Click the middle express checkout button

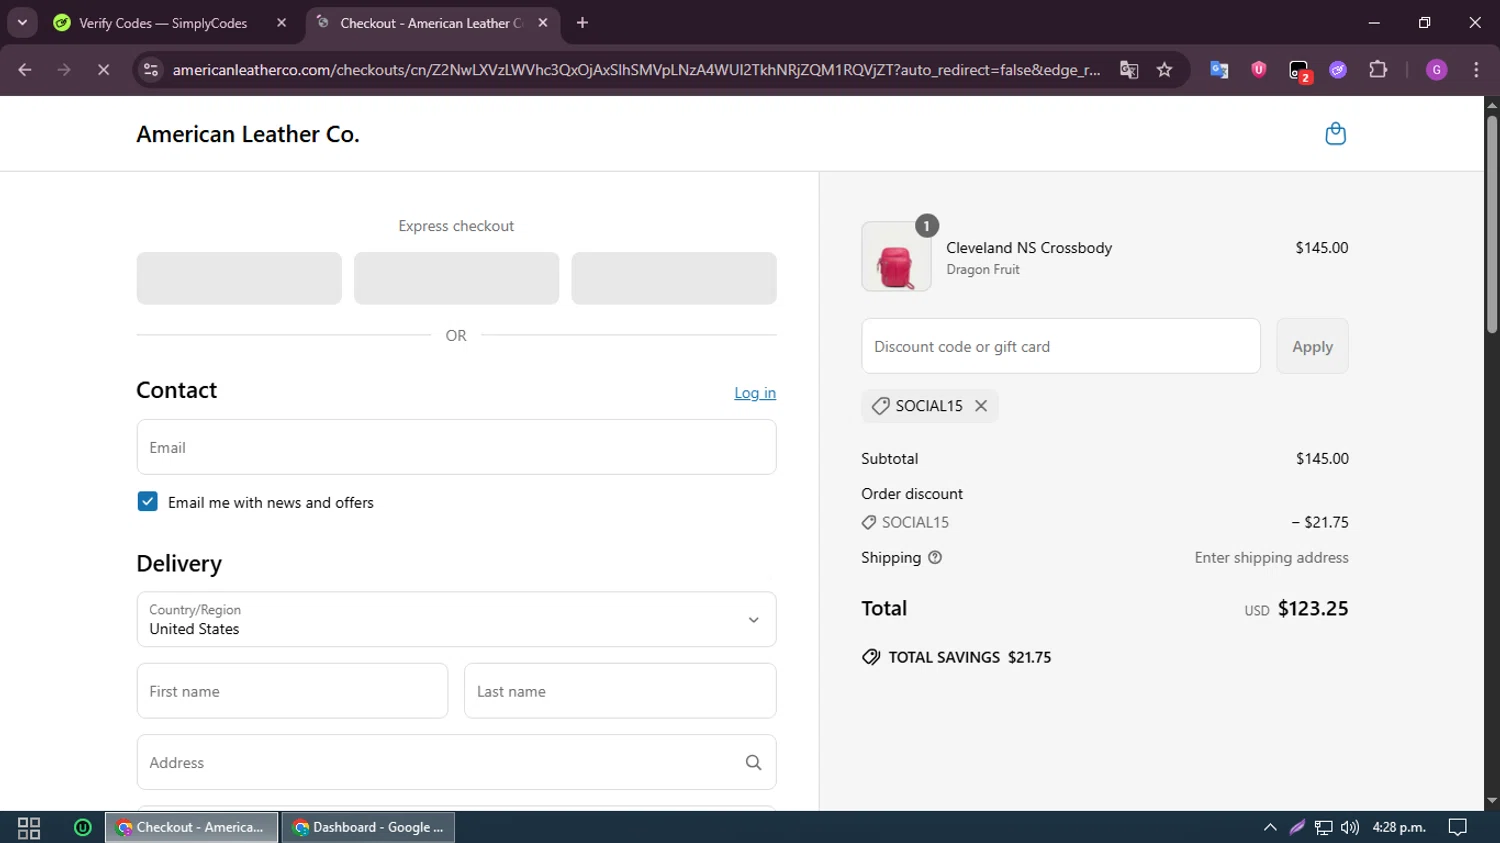(x=456, y=278)
